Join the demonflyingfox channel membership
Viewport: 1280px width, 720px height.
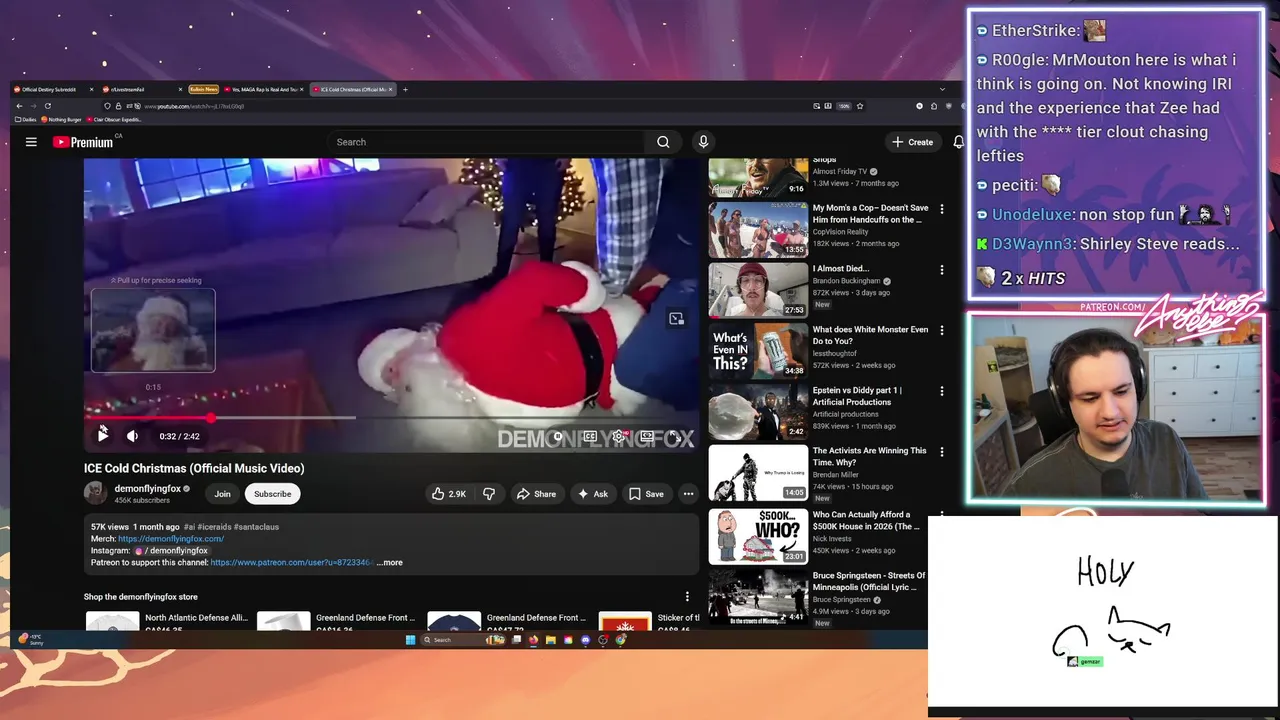222,494
